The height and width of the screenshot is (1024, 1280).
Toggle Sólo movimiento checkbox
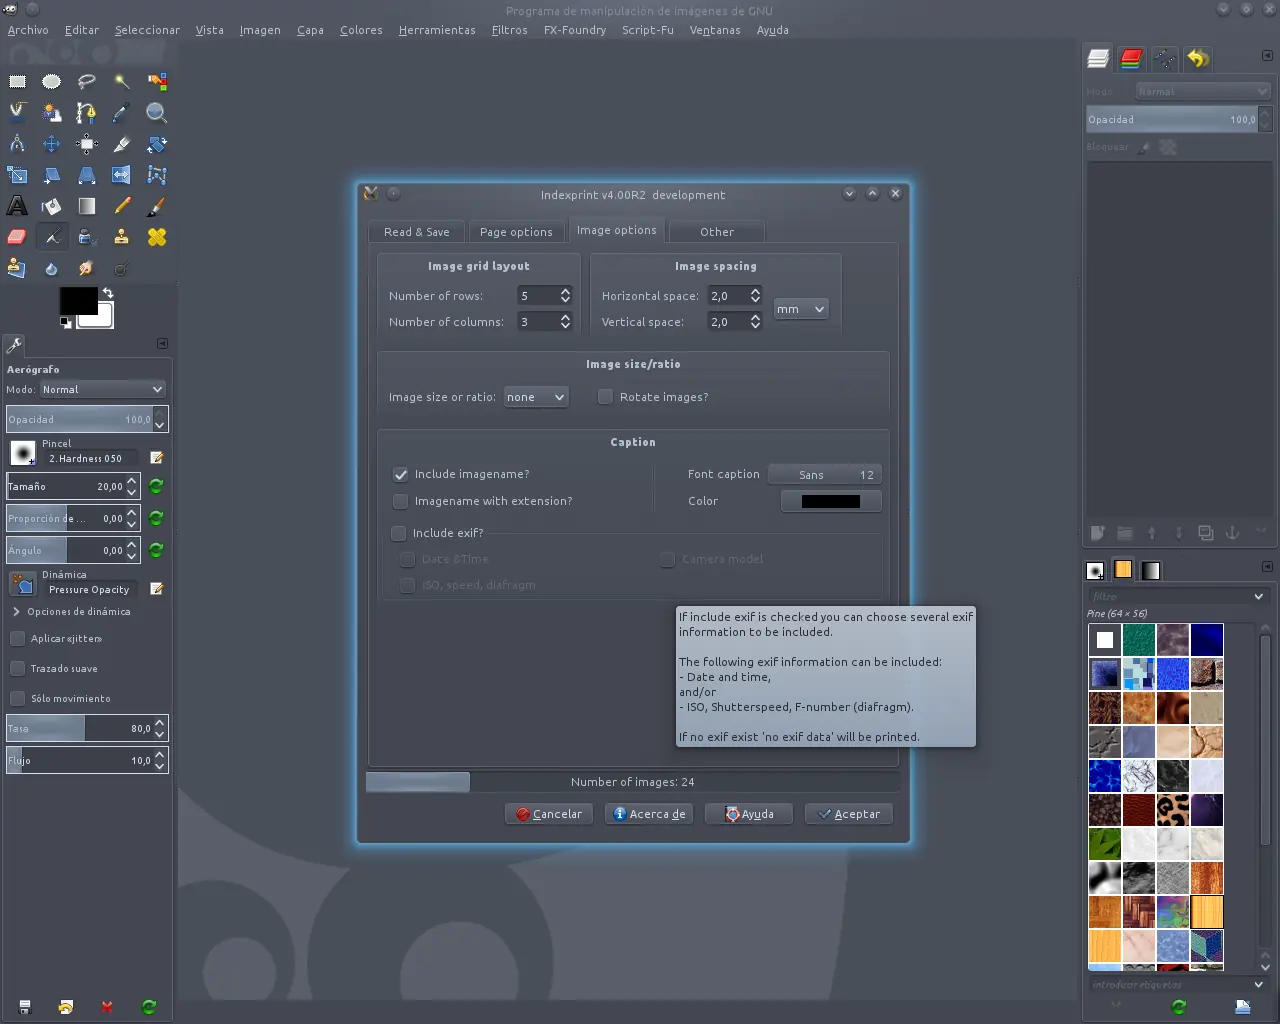click(x=17, y=698)
